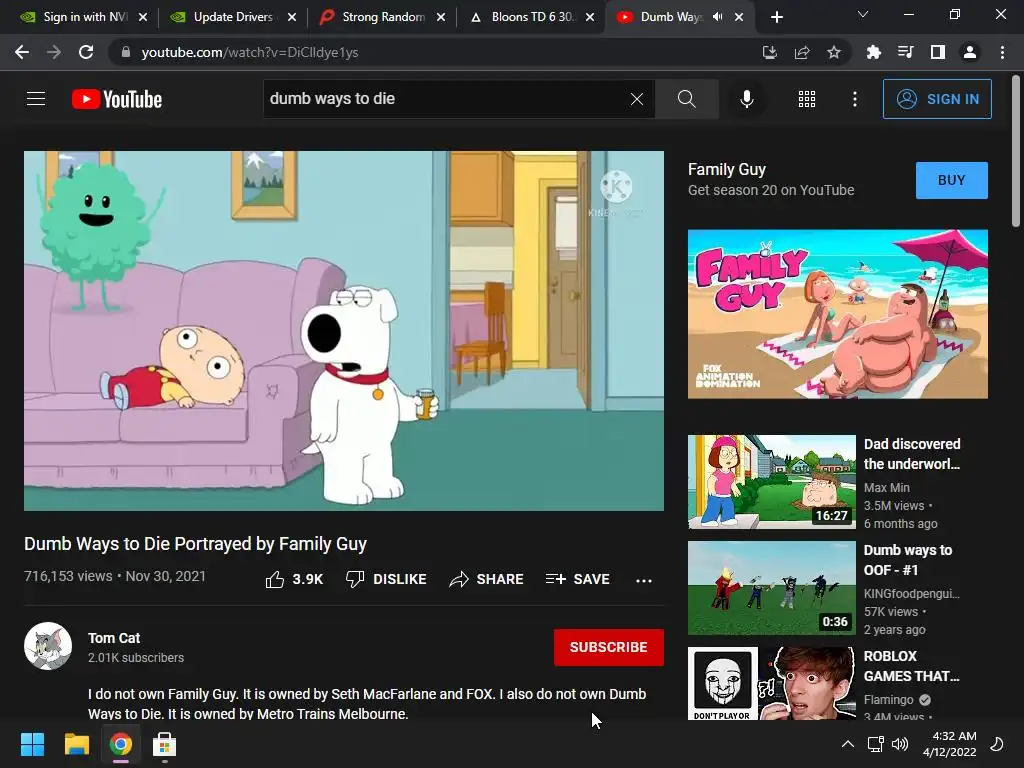Go to YouTube home via logo
This screenshot has height=768, width=1024.
coord(117,99)
